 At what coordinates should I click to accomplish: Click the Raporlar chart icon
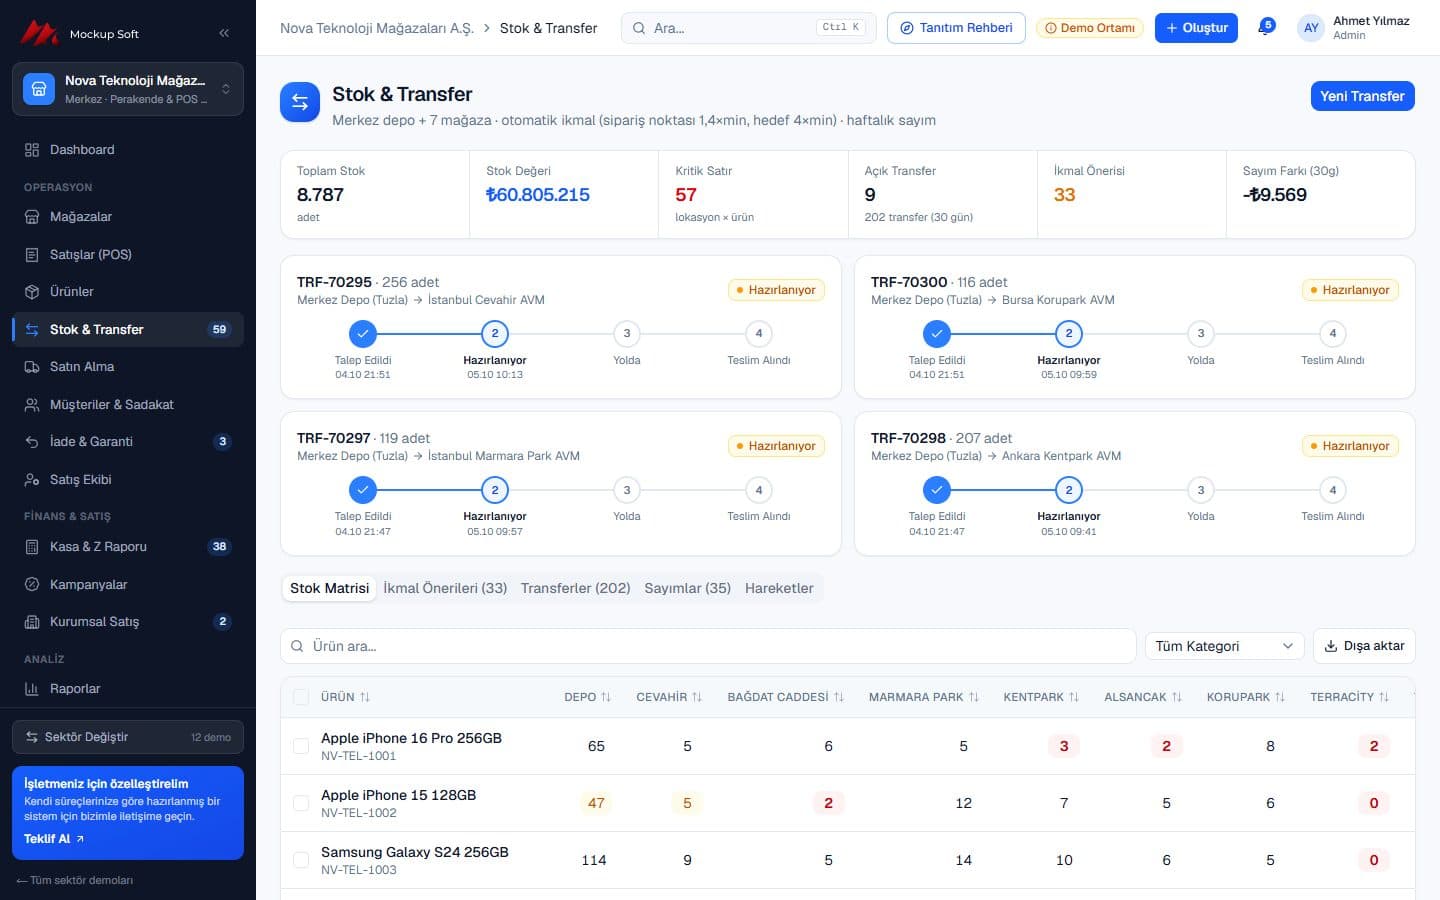pyautogui.click(x=32, y=689)
